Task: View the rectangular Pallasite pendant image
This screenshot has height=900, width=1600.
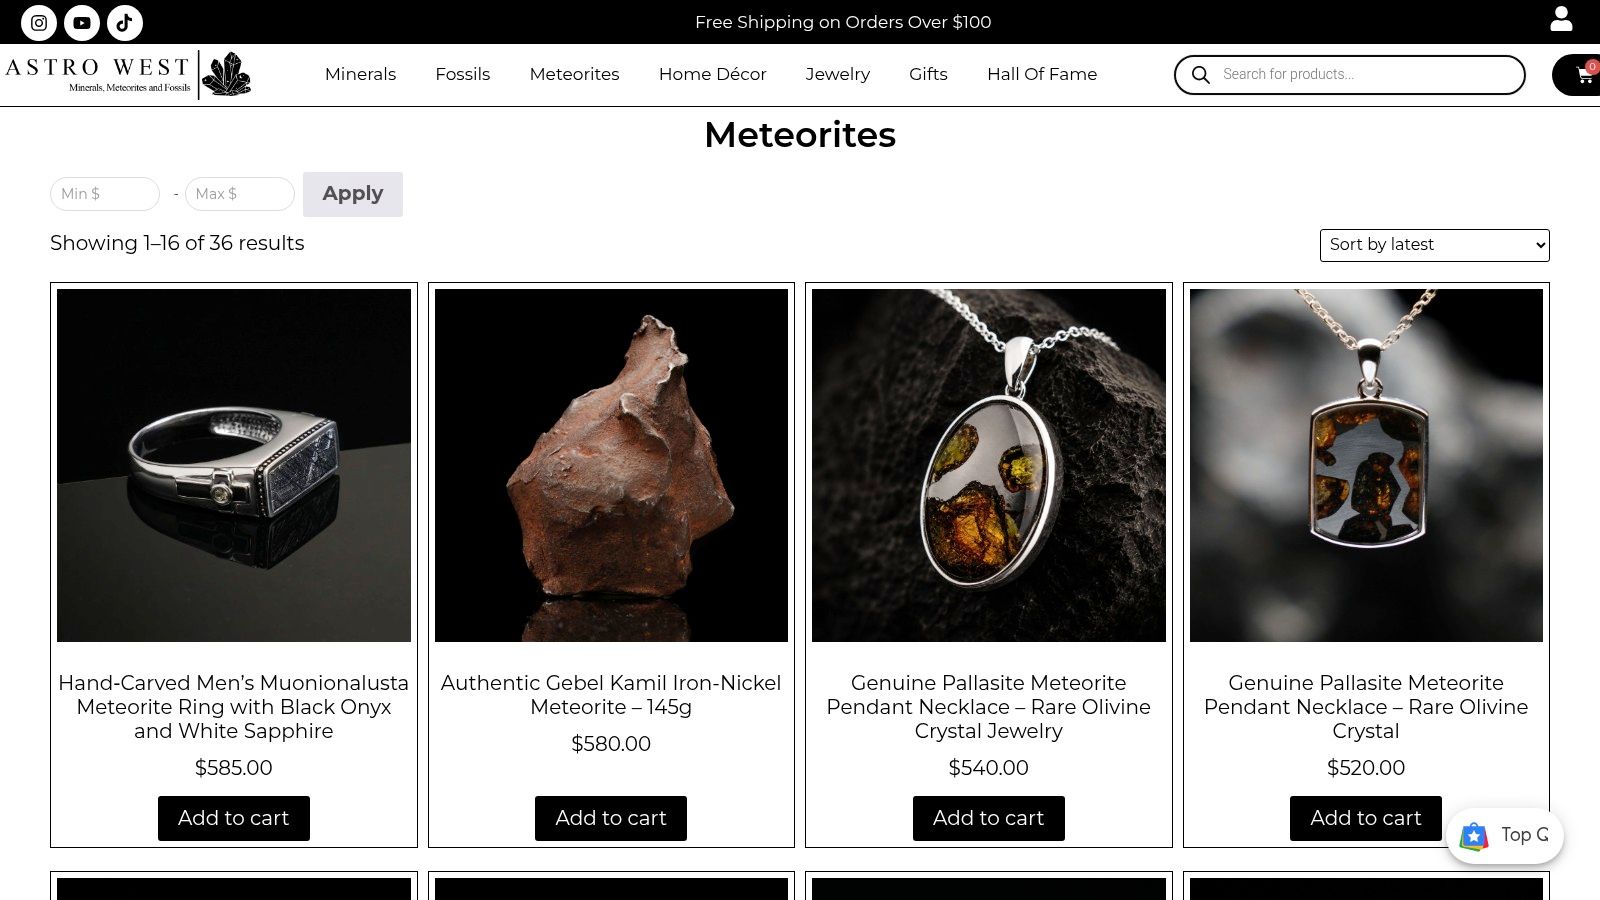Action: 1366,465
